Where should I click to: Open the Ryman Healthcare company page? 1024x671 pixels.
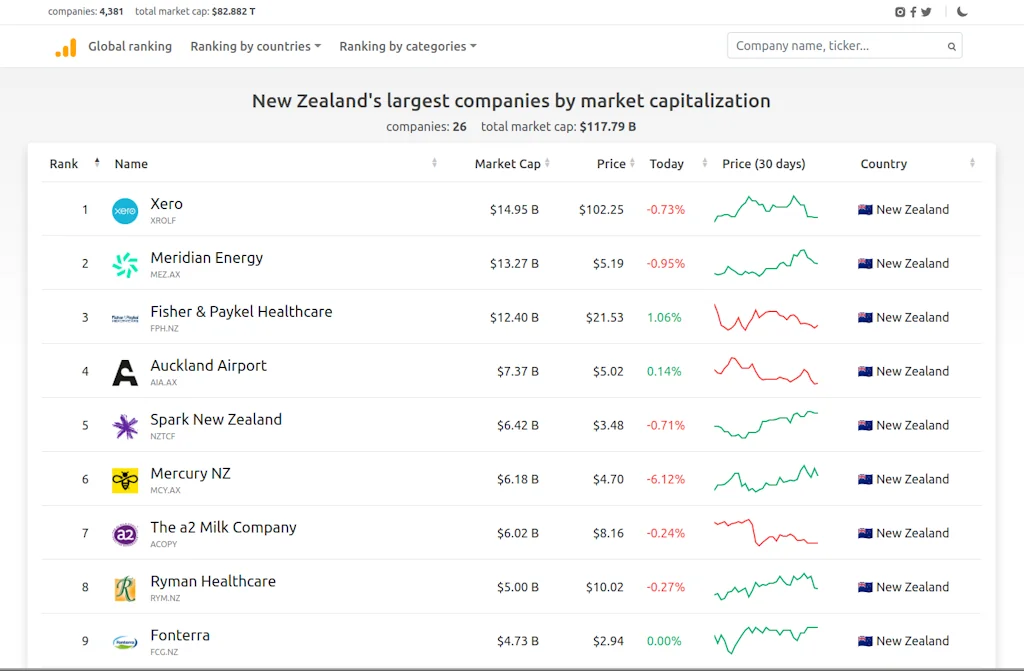pyautogui.click(x=213, y=581)
